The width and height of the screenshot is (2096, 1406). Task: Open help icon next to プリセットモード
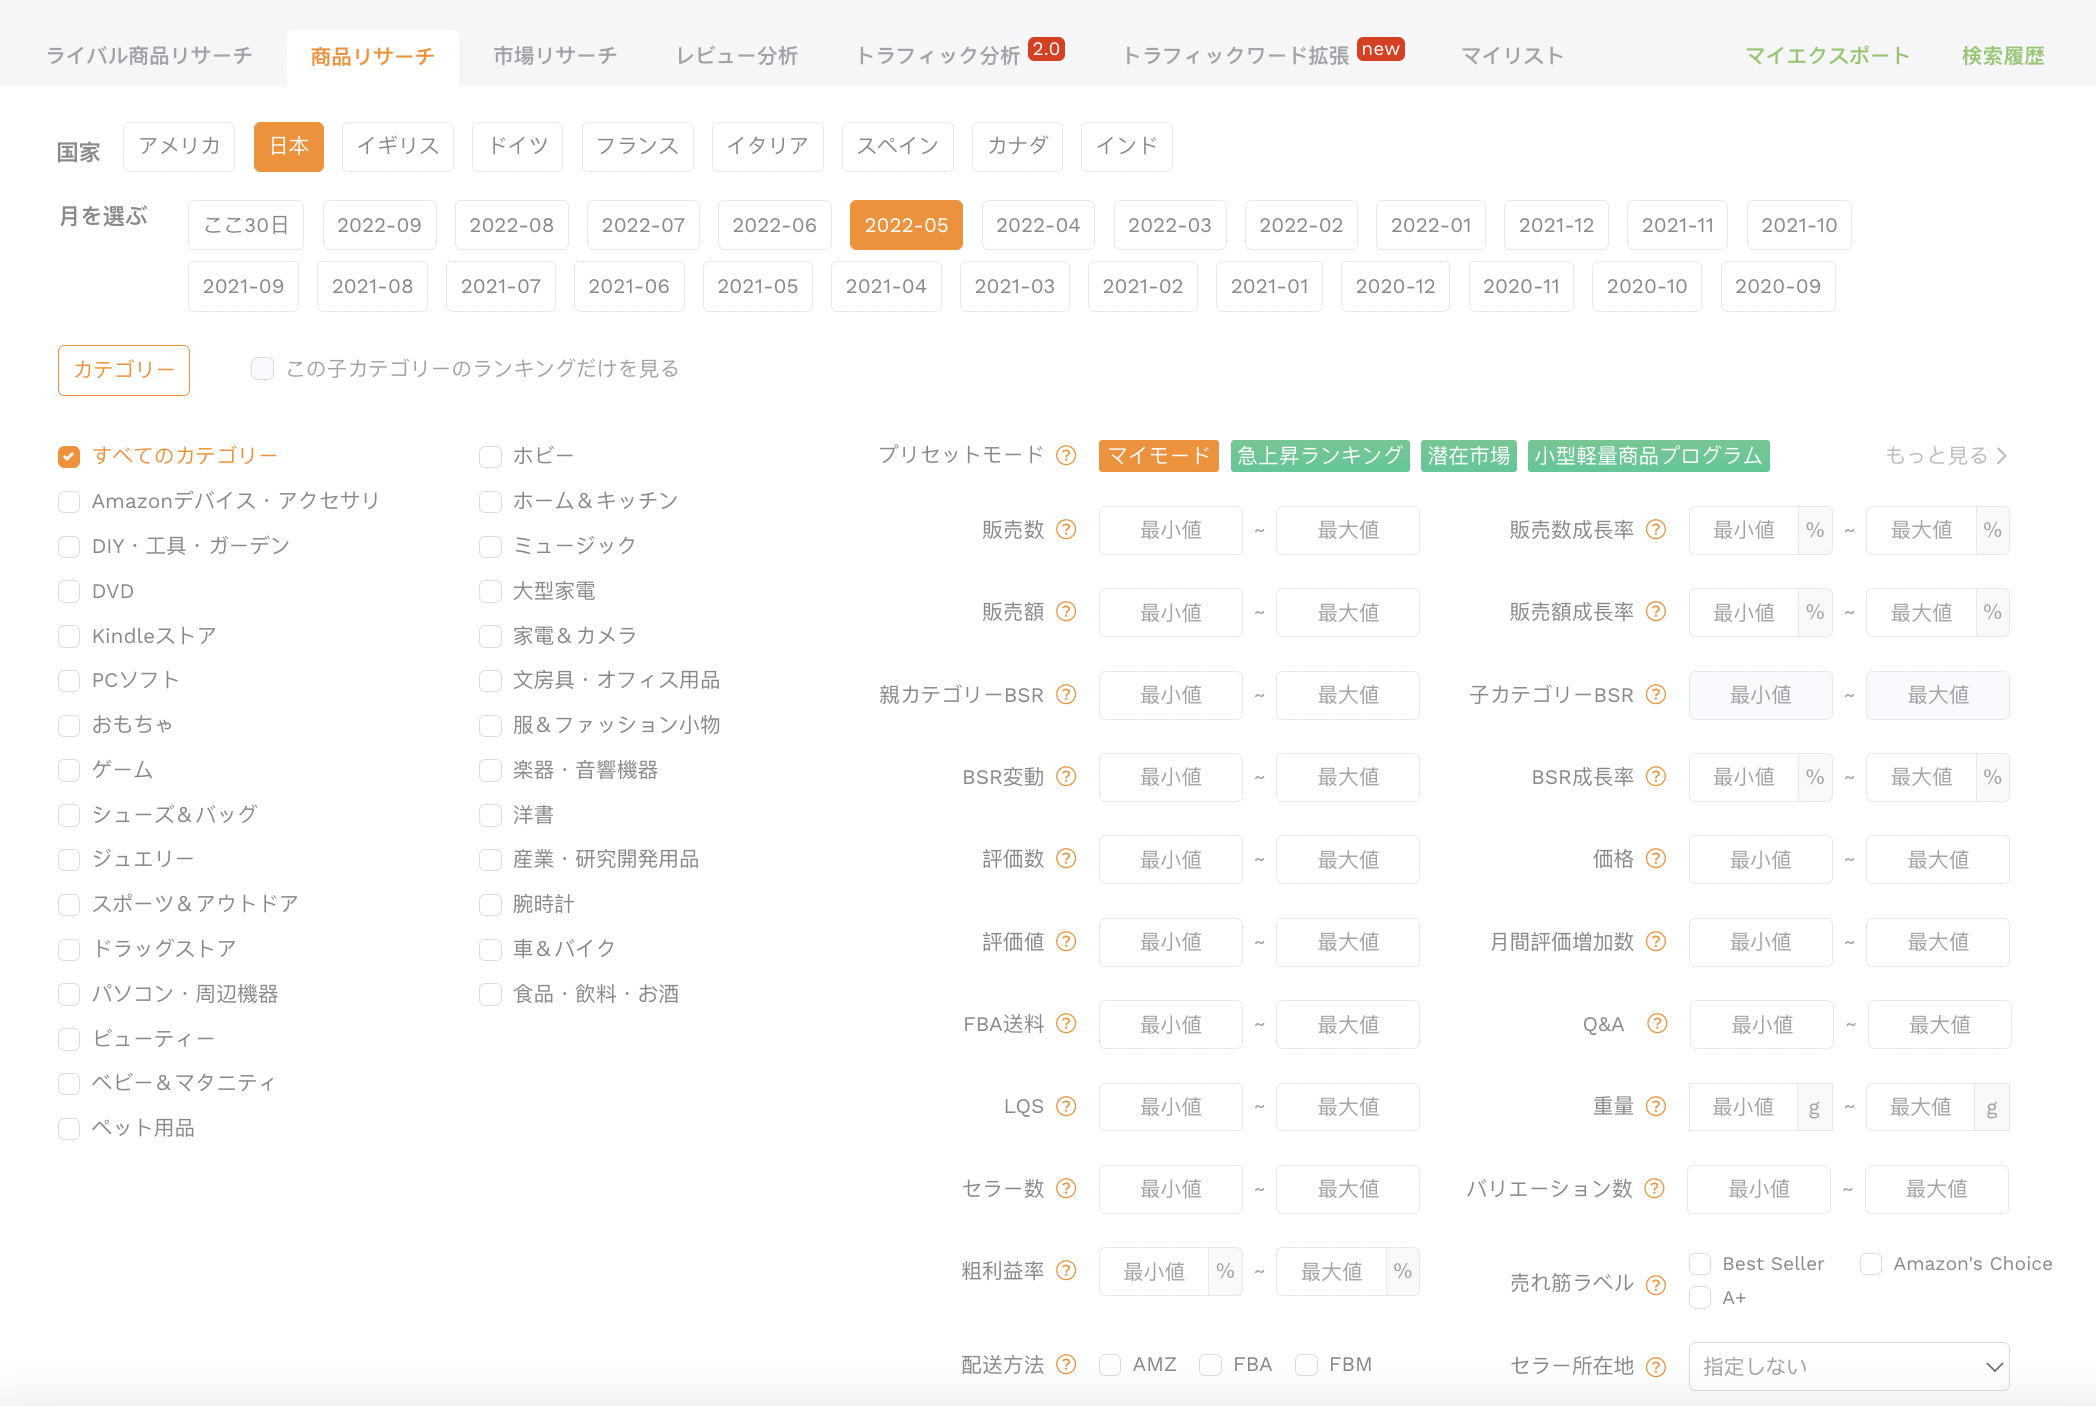tap(1066, 455)
